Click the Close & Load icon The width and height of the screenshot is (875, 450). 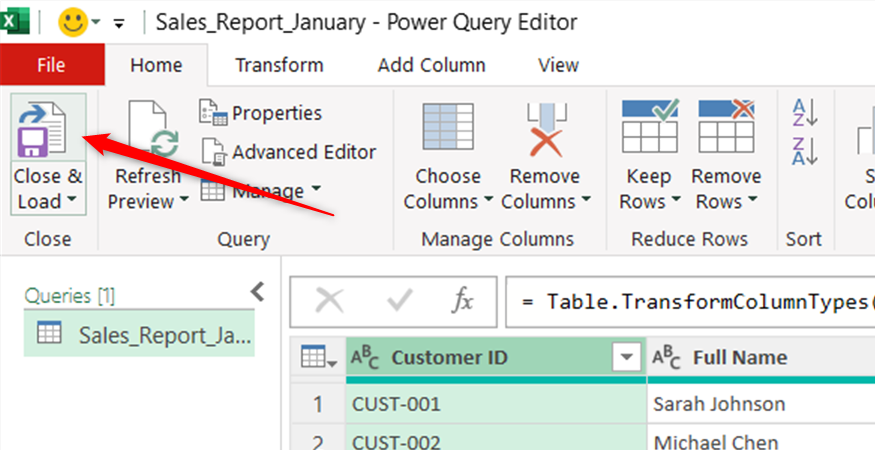pyautogui.click(x=42, y=127)
